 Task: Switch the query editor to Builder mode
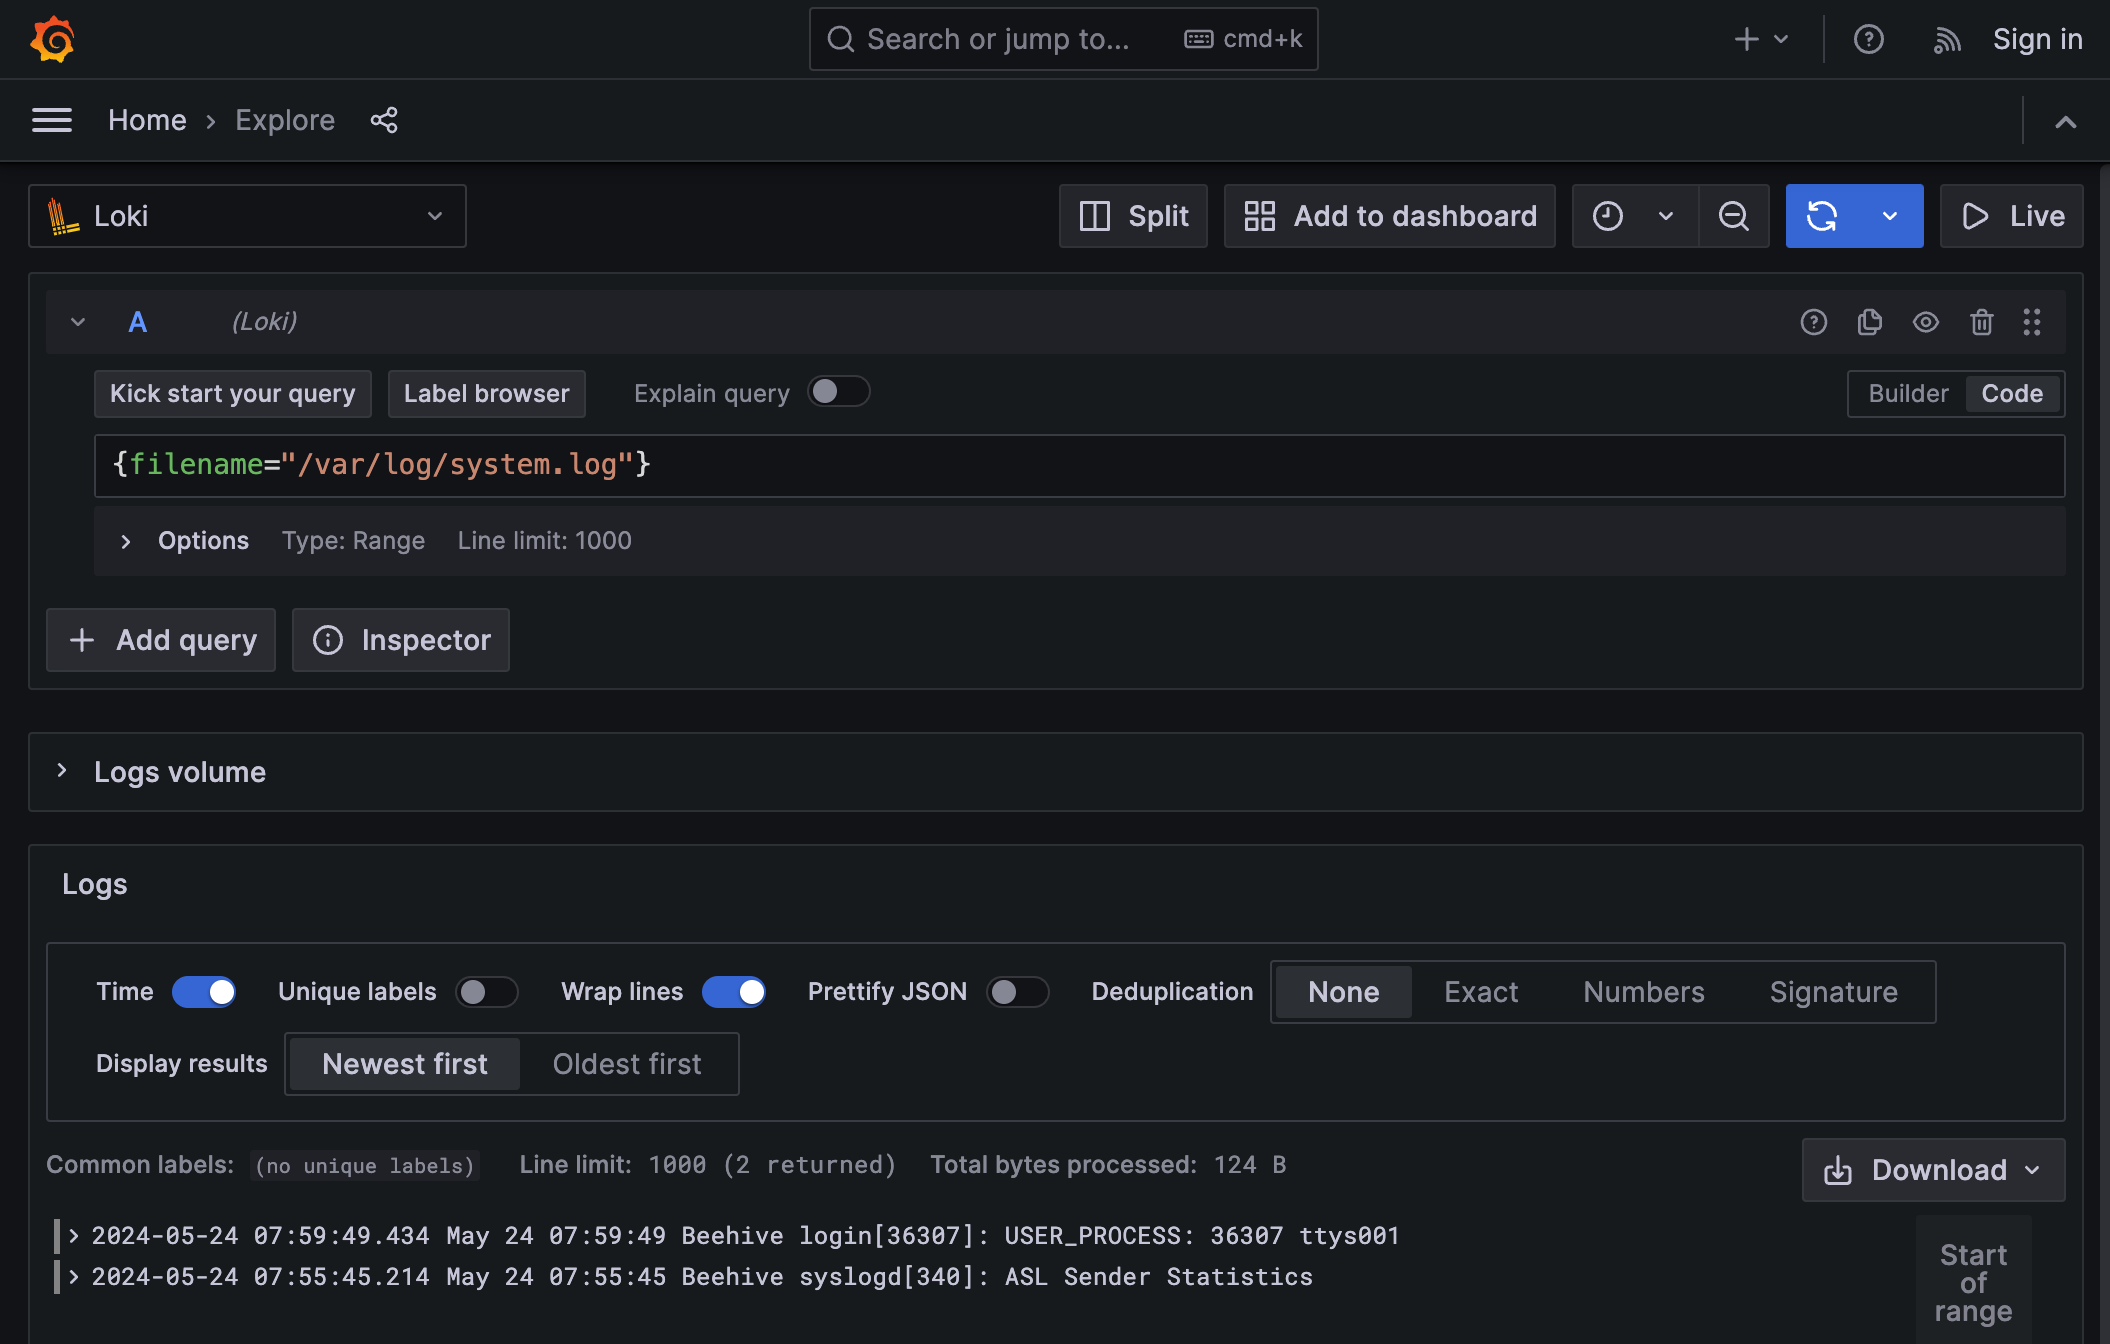tap(1907, 393)
